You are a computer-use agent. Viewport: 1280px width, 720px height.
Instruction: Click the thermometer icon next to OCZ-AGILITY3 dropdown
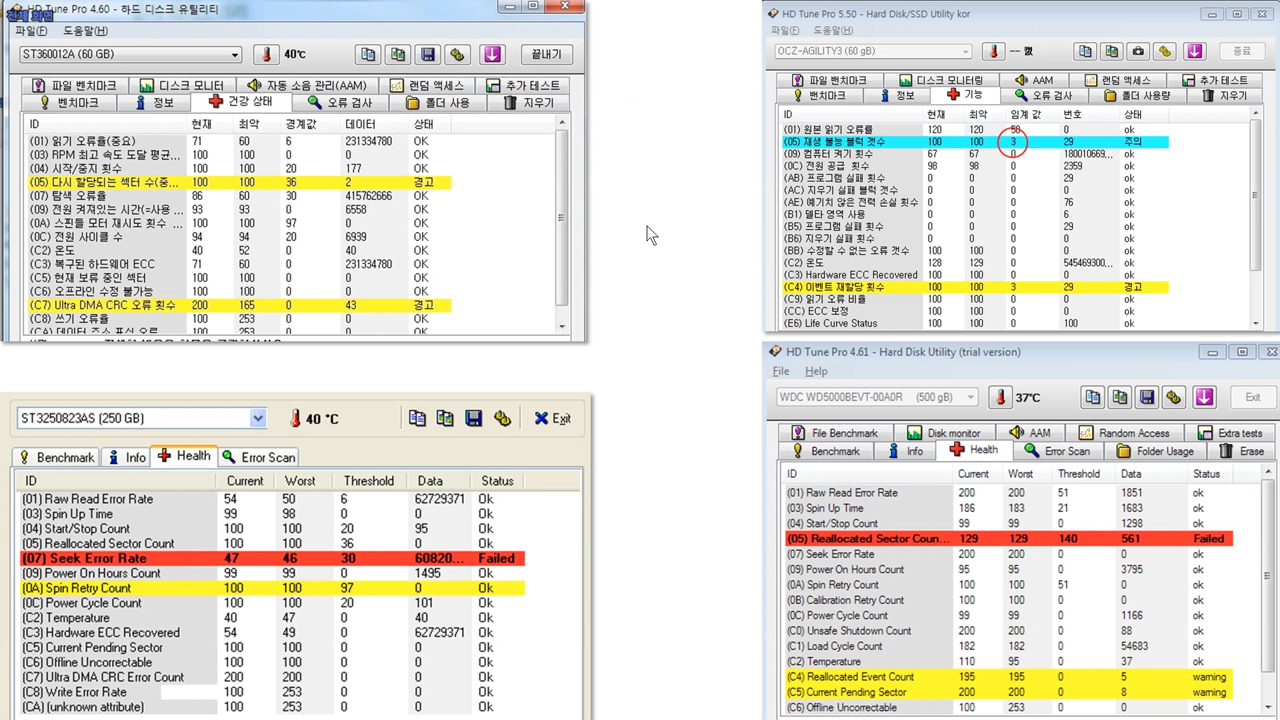[x=994, y=51]
